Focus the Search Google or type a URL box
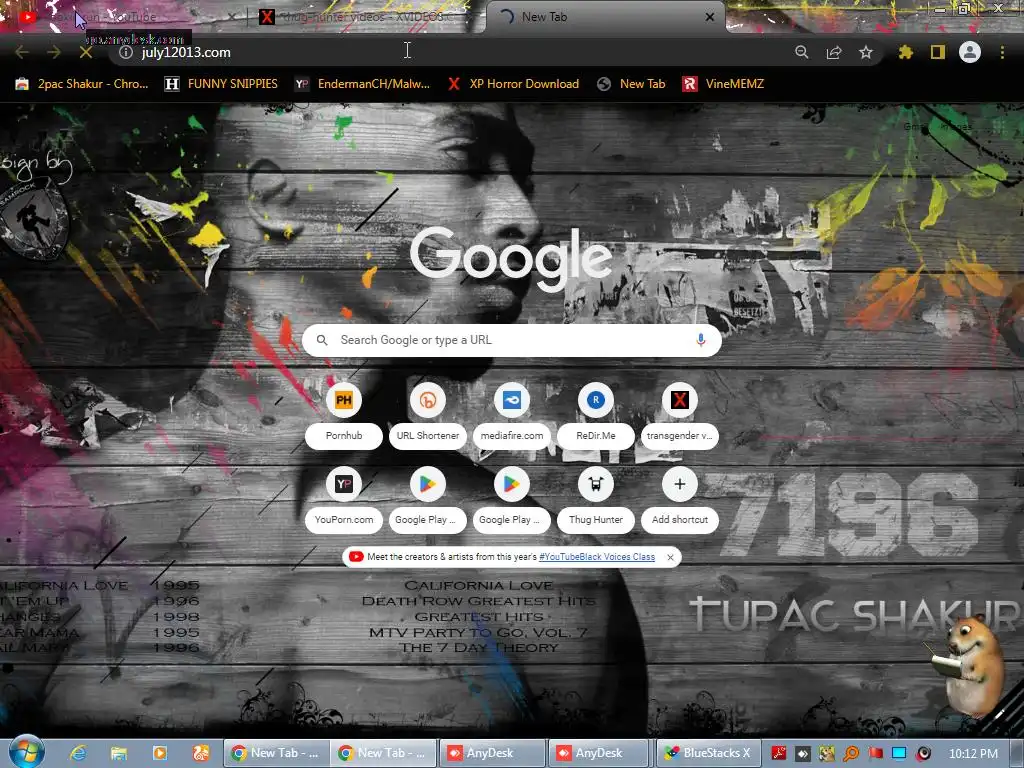 tap(511, 340)
